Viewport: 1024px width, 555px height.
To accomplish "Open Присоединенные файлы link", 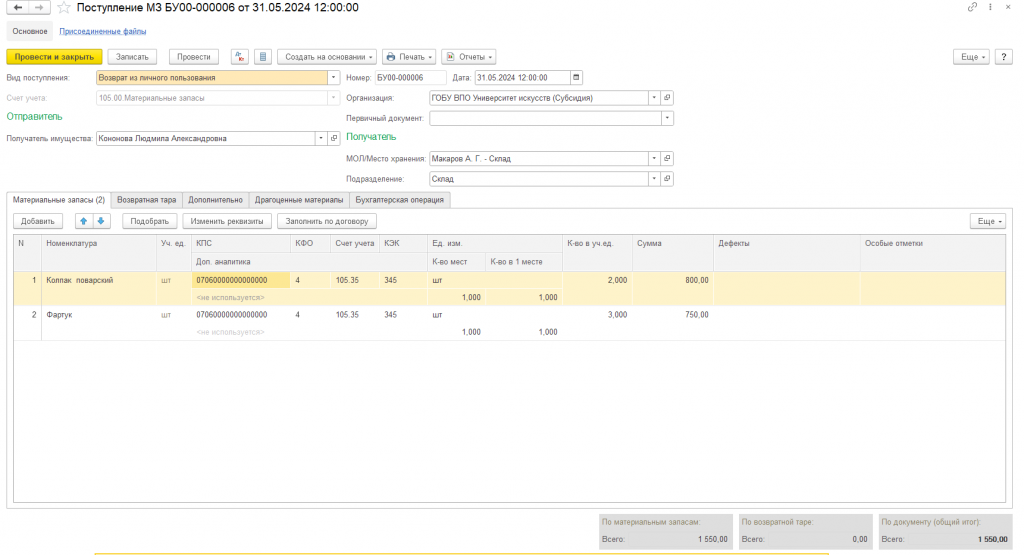I will pos(103,31).
